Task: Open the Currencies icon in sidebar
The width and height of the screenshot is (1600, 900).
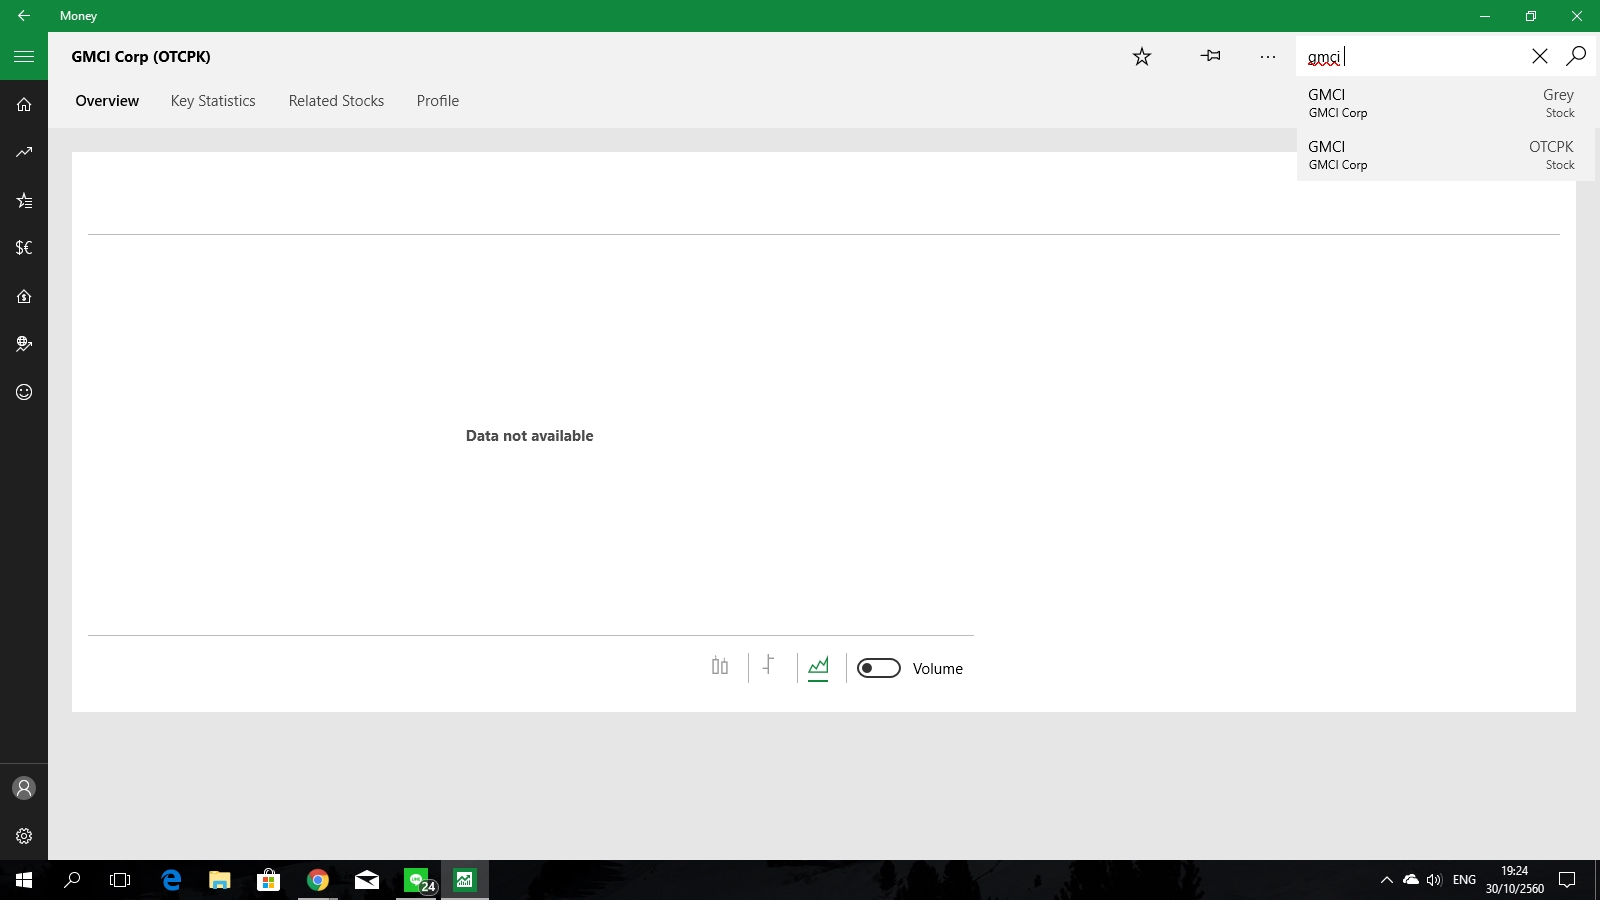Action: click(x=24, y=248)
